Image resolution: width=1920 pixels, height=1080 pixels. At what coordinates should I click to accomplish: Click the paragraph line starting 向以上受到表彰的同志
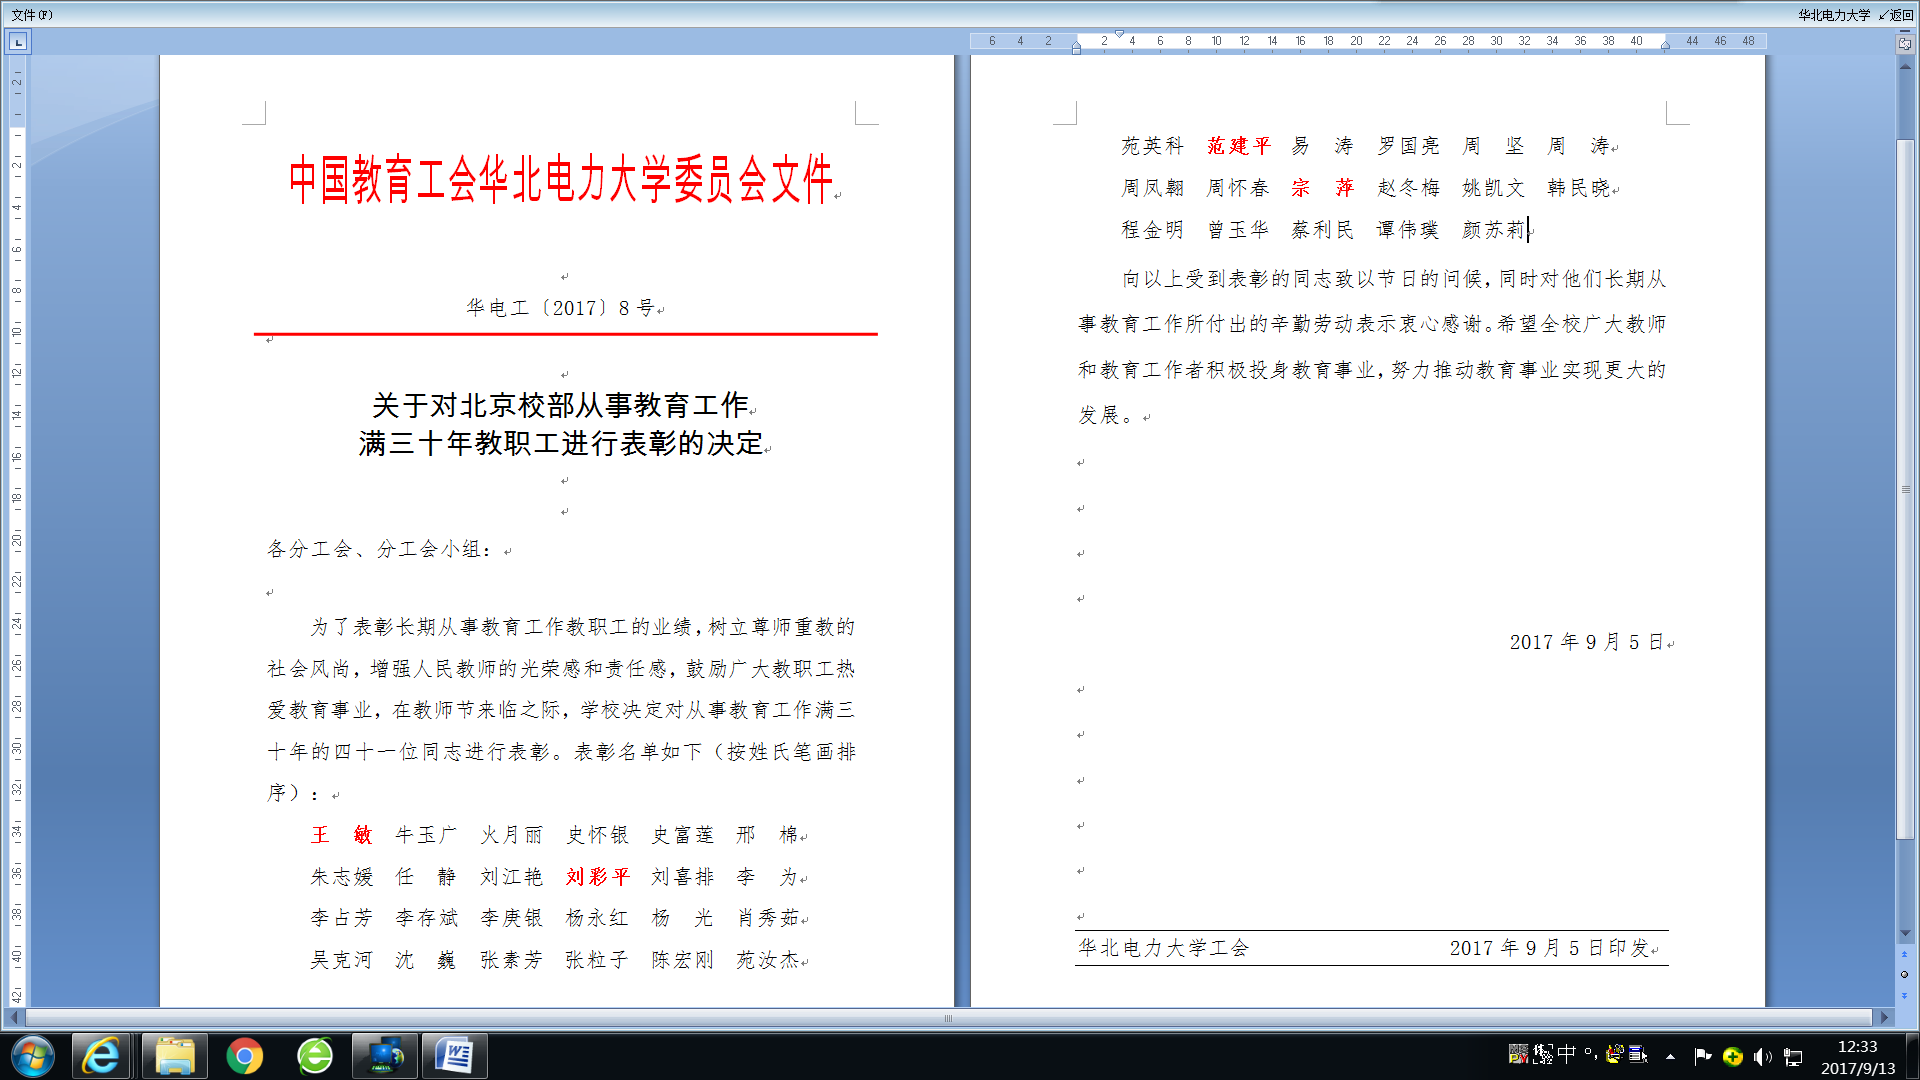(x=1394, y=279)
